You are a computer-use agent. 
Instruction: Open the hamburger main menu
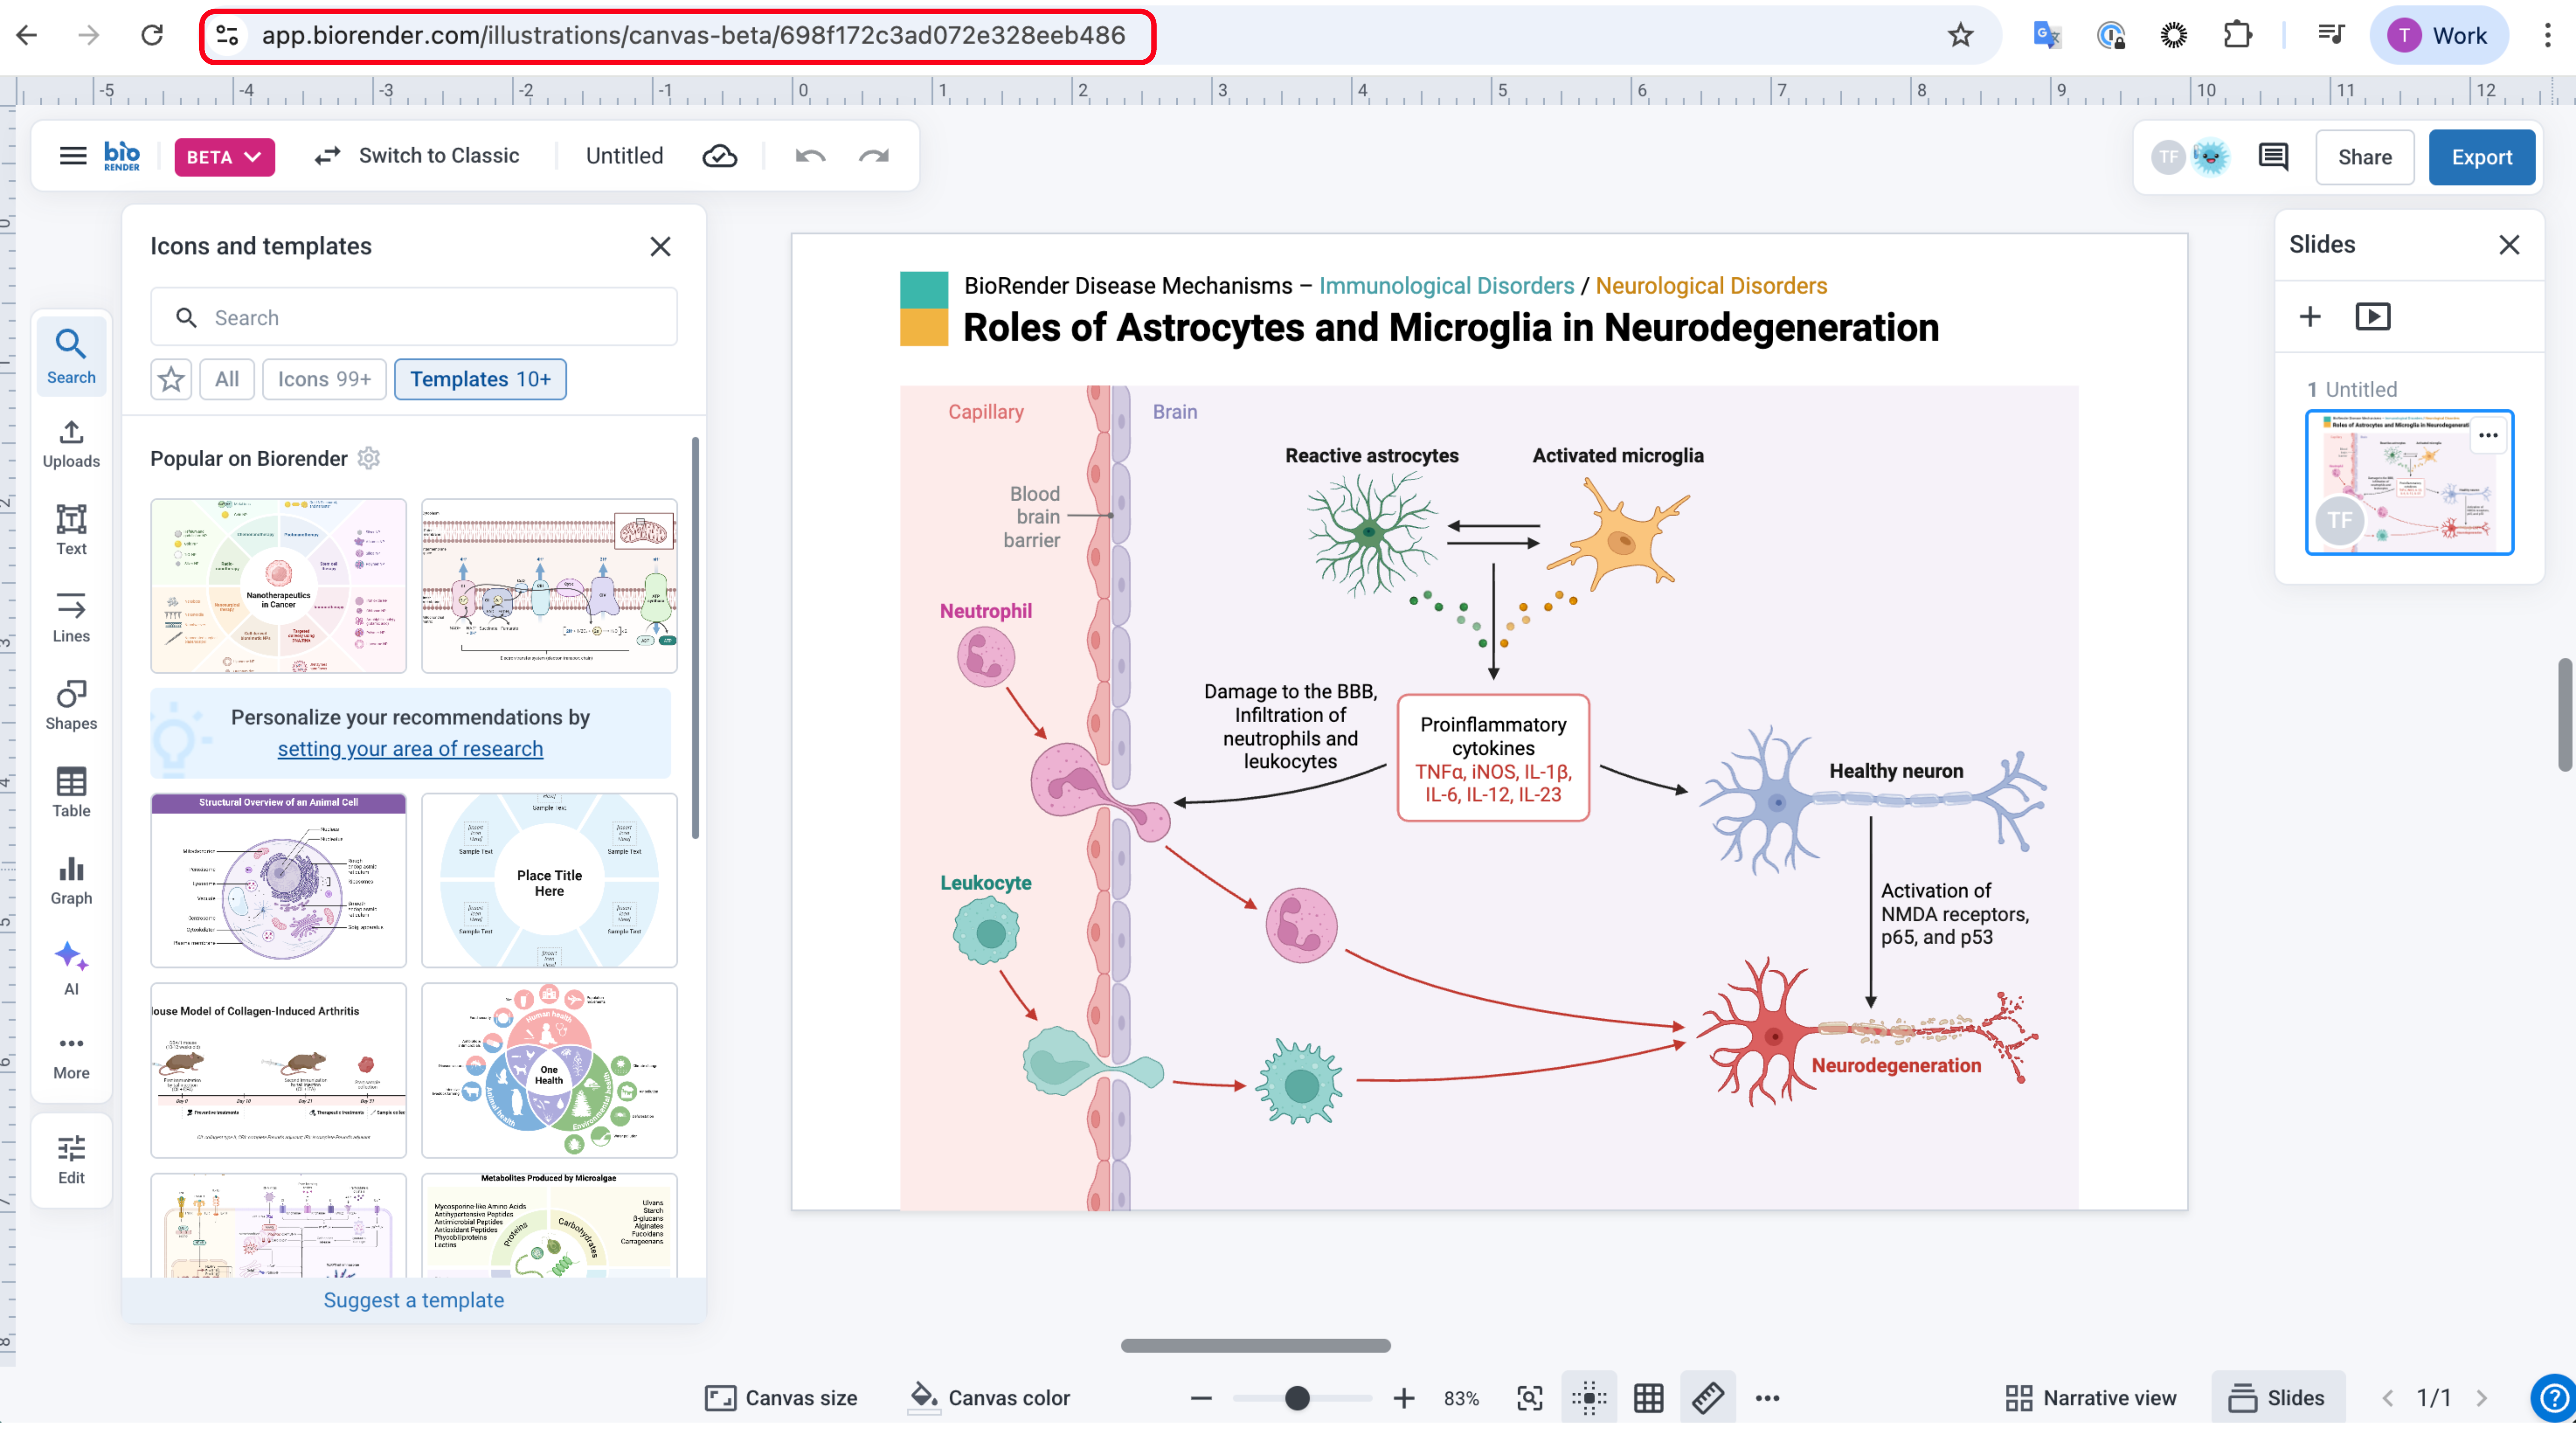click(73, 156)
